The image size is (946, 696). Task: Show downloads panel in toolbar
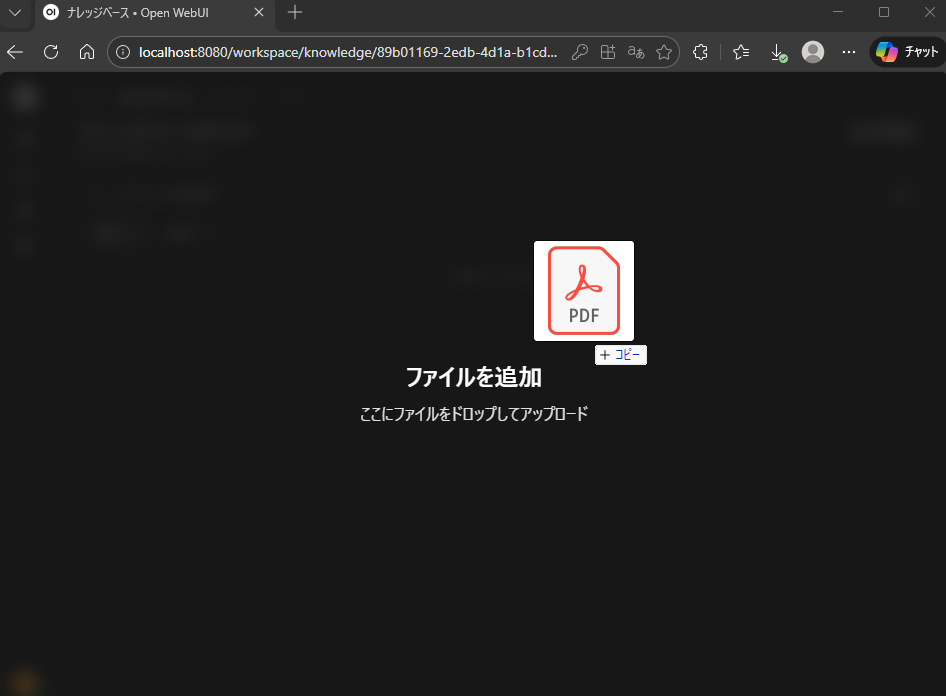pyautogui.click(x=778, y=52)
